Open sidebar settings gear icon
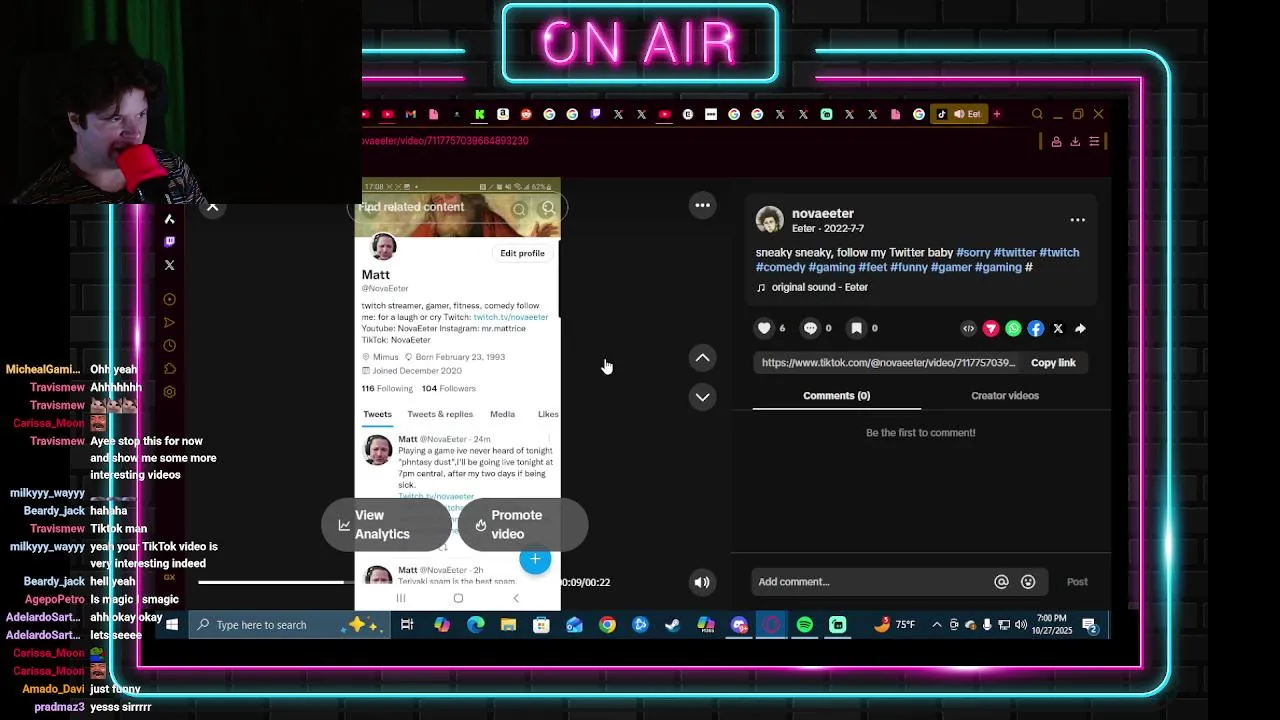 169,392
